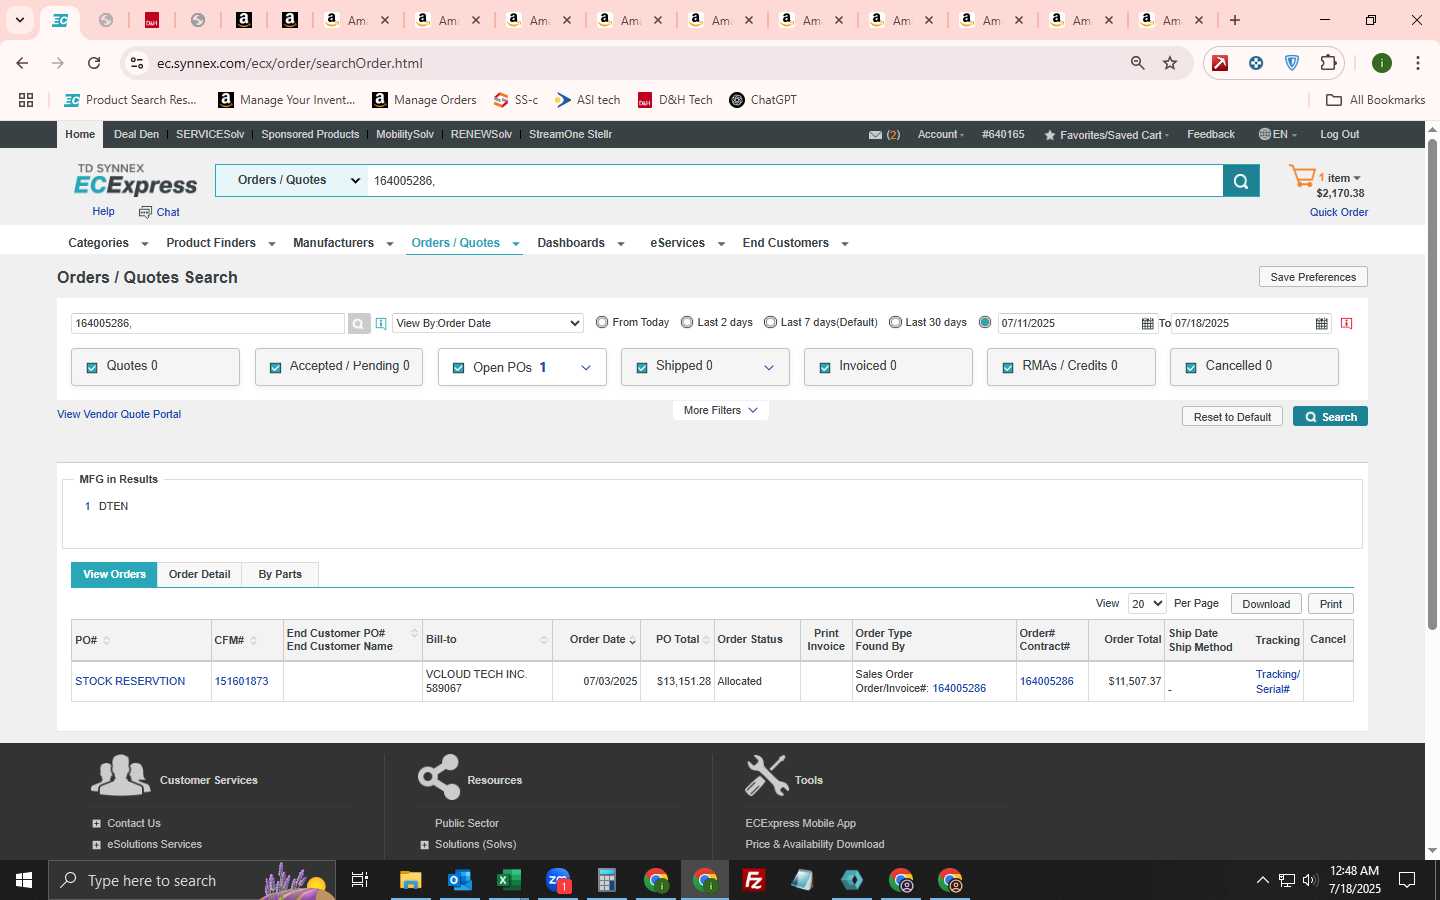Expand More Filters
Image resolution: width=1440 pixels, height=900 pixels.
(720, 410)
